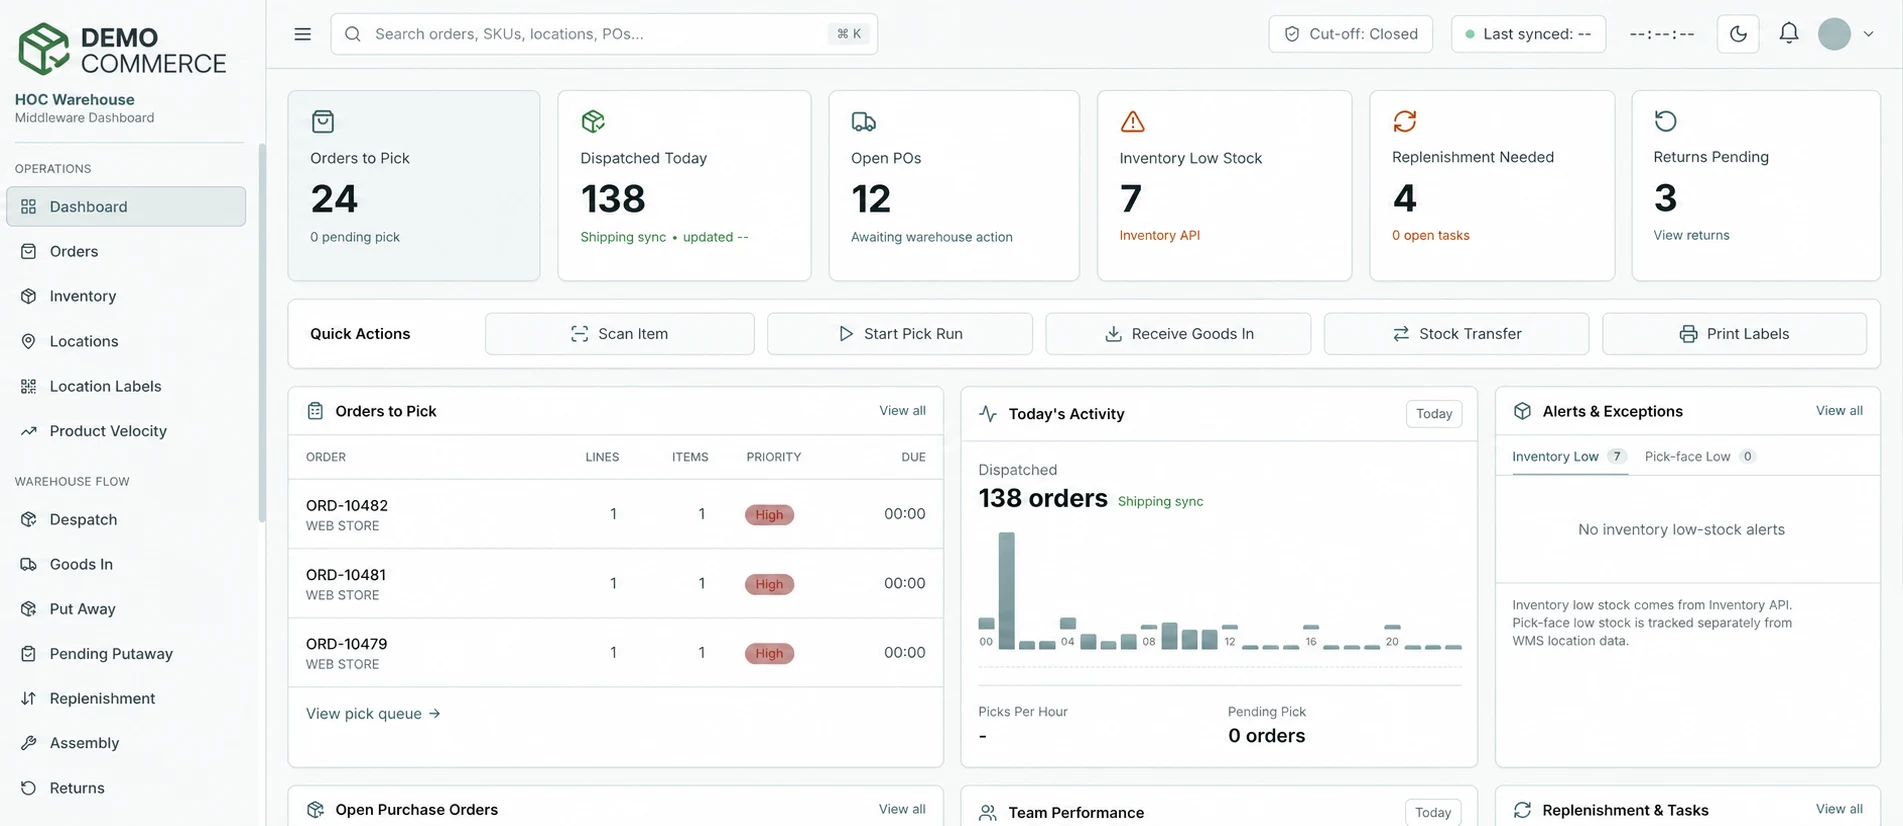Screen dimensions: 1903x826
Task: Click the 0 open tasks text
Action: point(1431,236)
